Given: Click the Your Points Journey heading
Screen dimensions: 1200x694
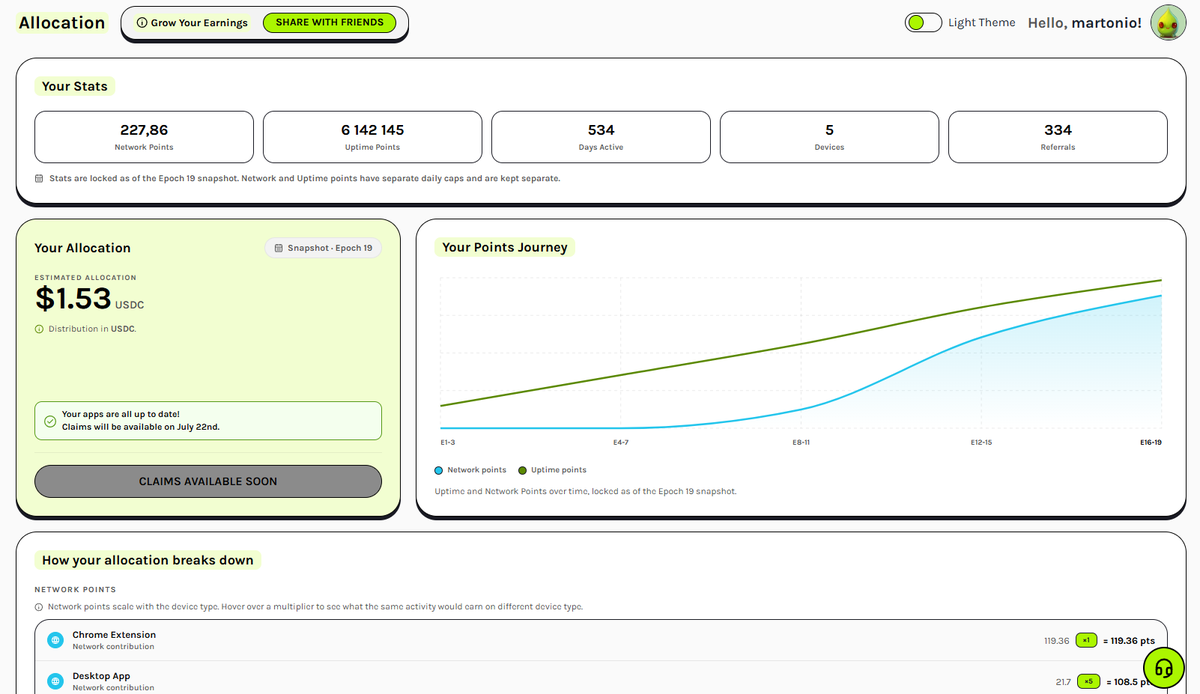Looking at the screenshot, I should [505, 247].
